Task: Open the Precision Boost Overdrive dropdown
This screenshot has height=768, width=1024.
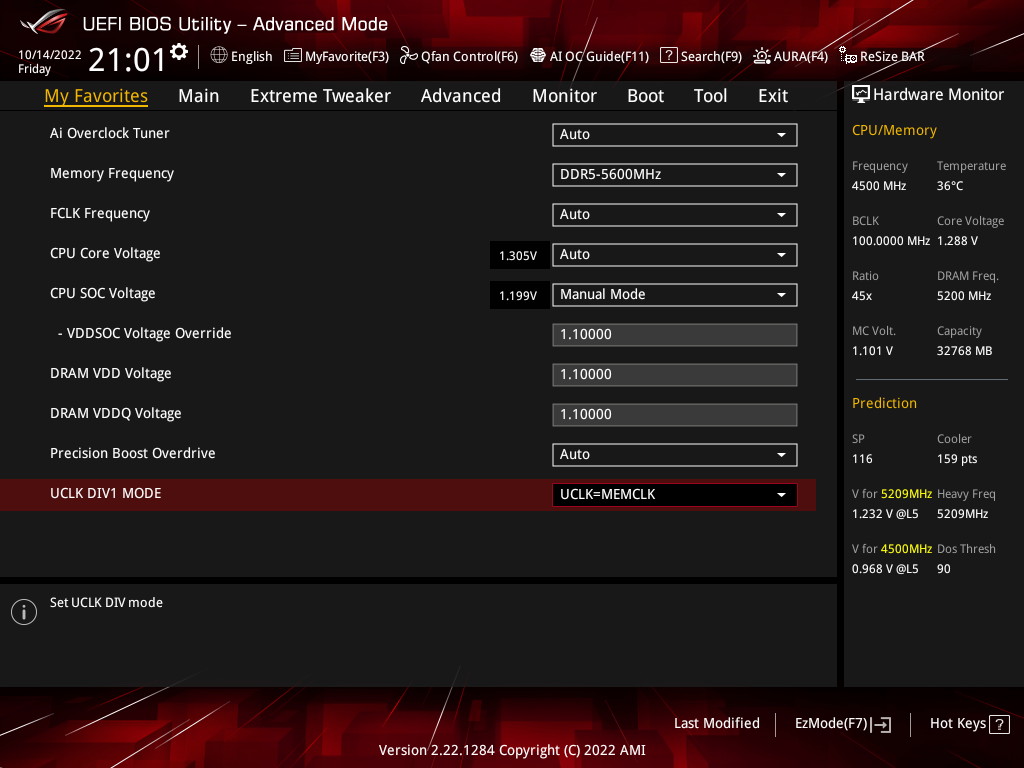Action: coord(675,455)
